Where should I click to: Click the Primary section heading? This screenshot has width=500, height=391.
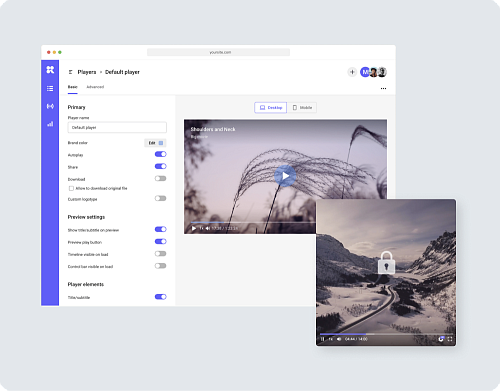pos(76,107)
